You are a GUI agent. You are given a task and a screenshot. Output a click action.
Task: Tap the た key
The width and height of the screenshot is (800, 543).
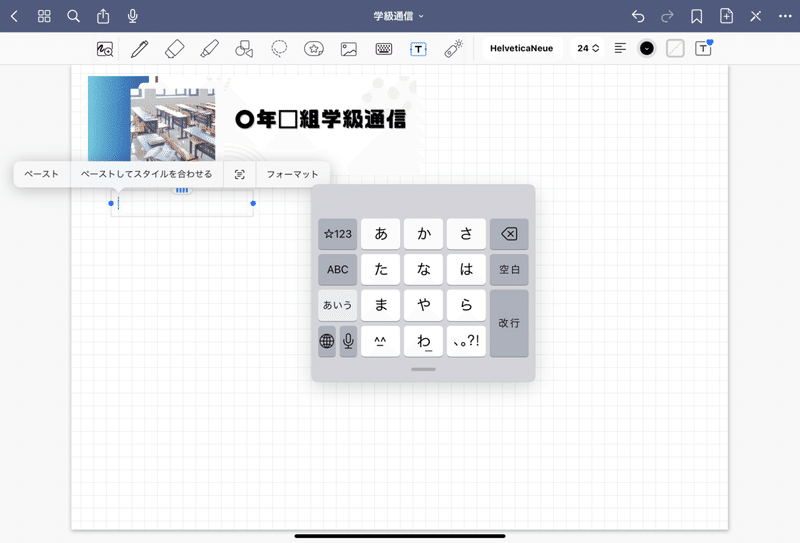381,269
